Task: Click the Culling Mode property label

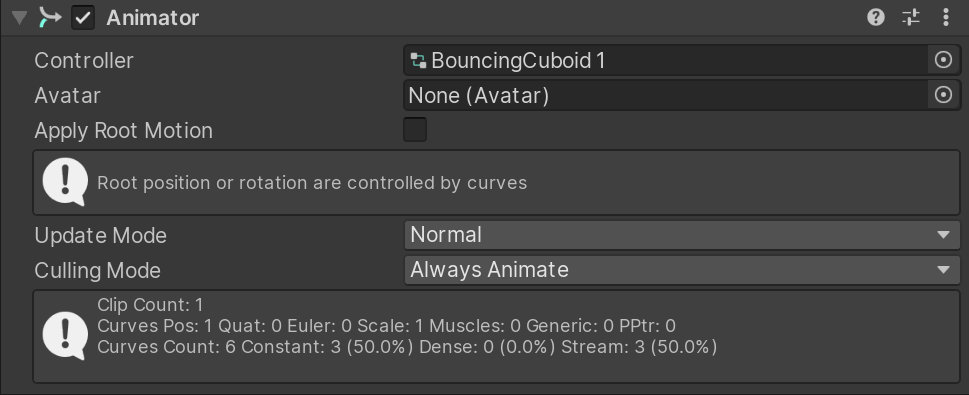Action: click(98, 270)
